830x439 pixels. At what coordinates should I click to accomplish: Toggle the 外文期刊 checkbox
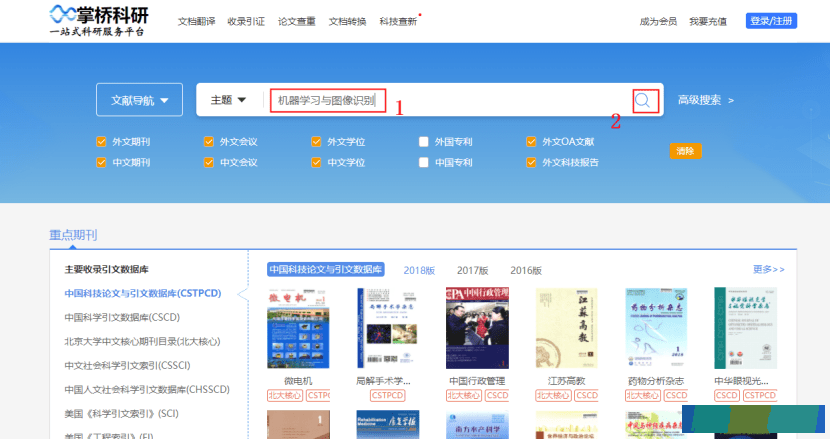pos(101,141)
